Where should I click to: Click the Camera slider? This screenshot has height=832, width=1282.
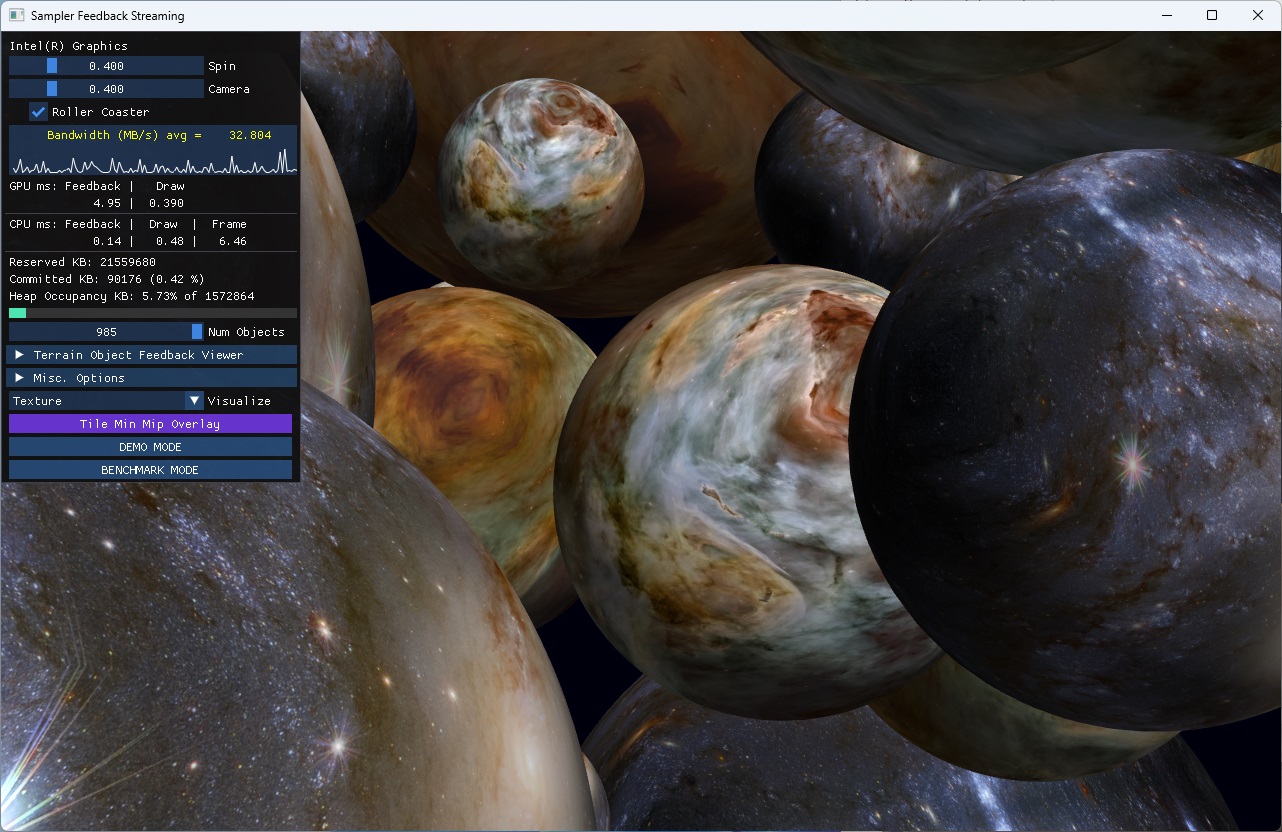click(x=107, y=89)
